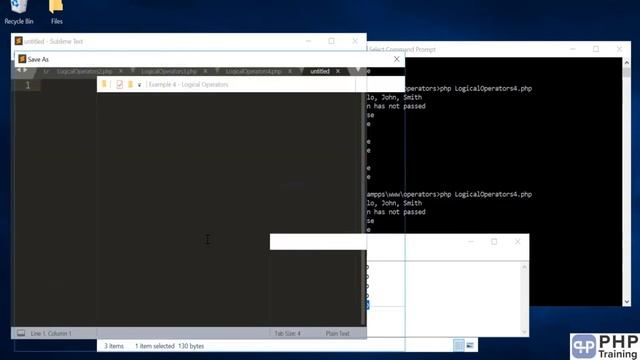The image size is (640, 360).
Task: Click Line 1, Column 1 status indicator
Action: coord(51,333)
